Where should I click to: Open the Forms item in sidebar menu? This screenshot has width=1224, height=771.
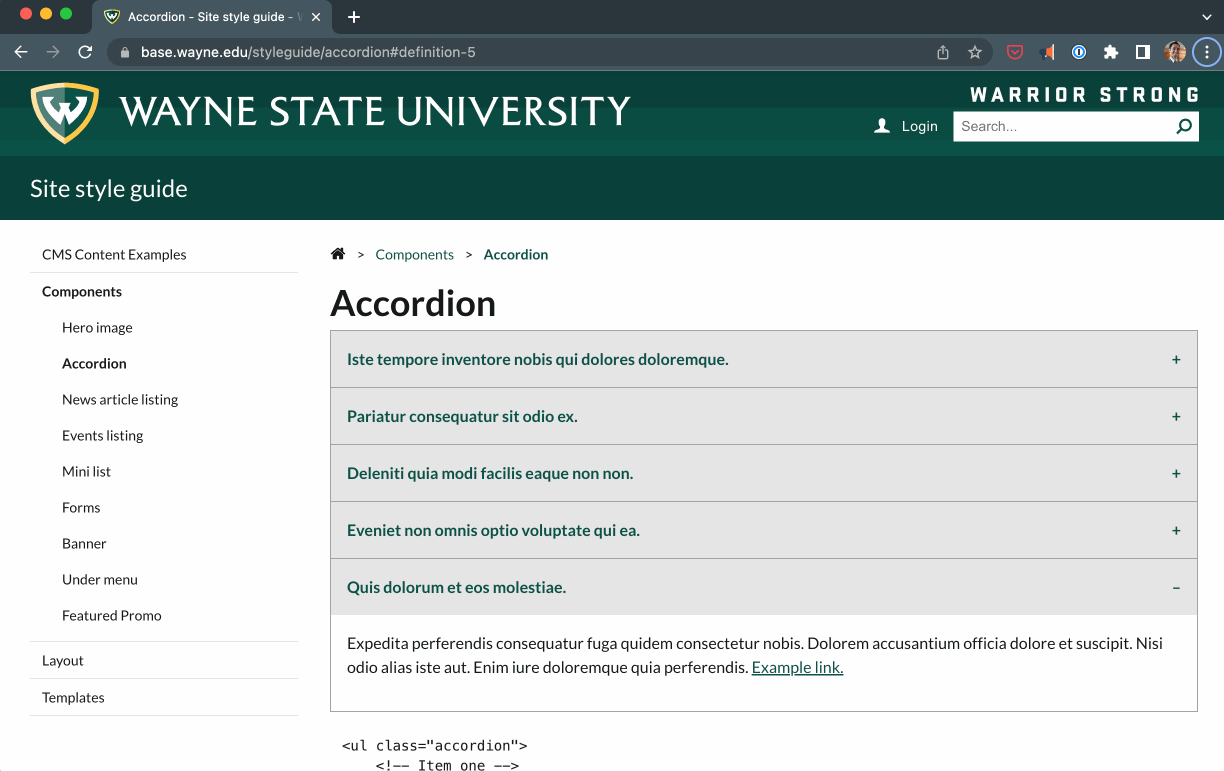tap(81, 508)
